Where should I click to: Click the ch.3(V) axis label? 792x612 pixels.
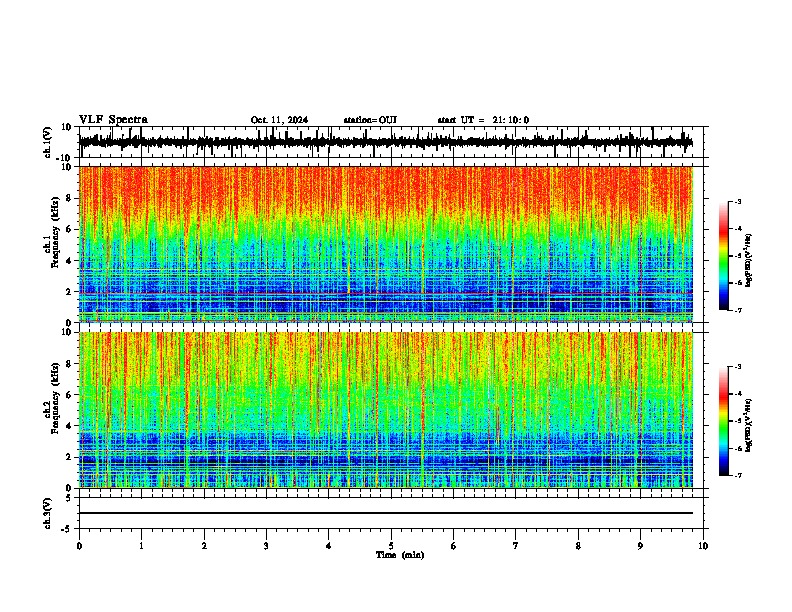tap(48, 514)
